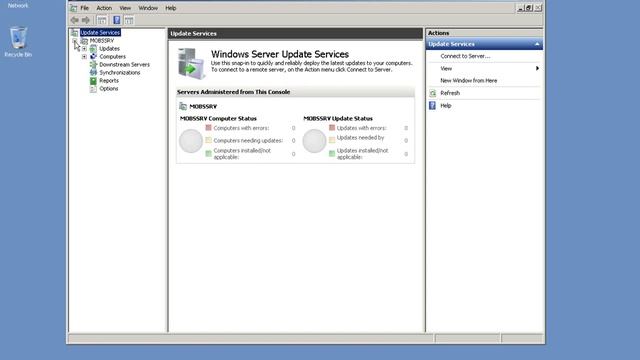This screenshot has width=640, height=360.
Task: Open the Help menu in menu bar
Action: pyautogui.click(x=171, y=8)
